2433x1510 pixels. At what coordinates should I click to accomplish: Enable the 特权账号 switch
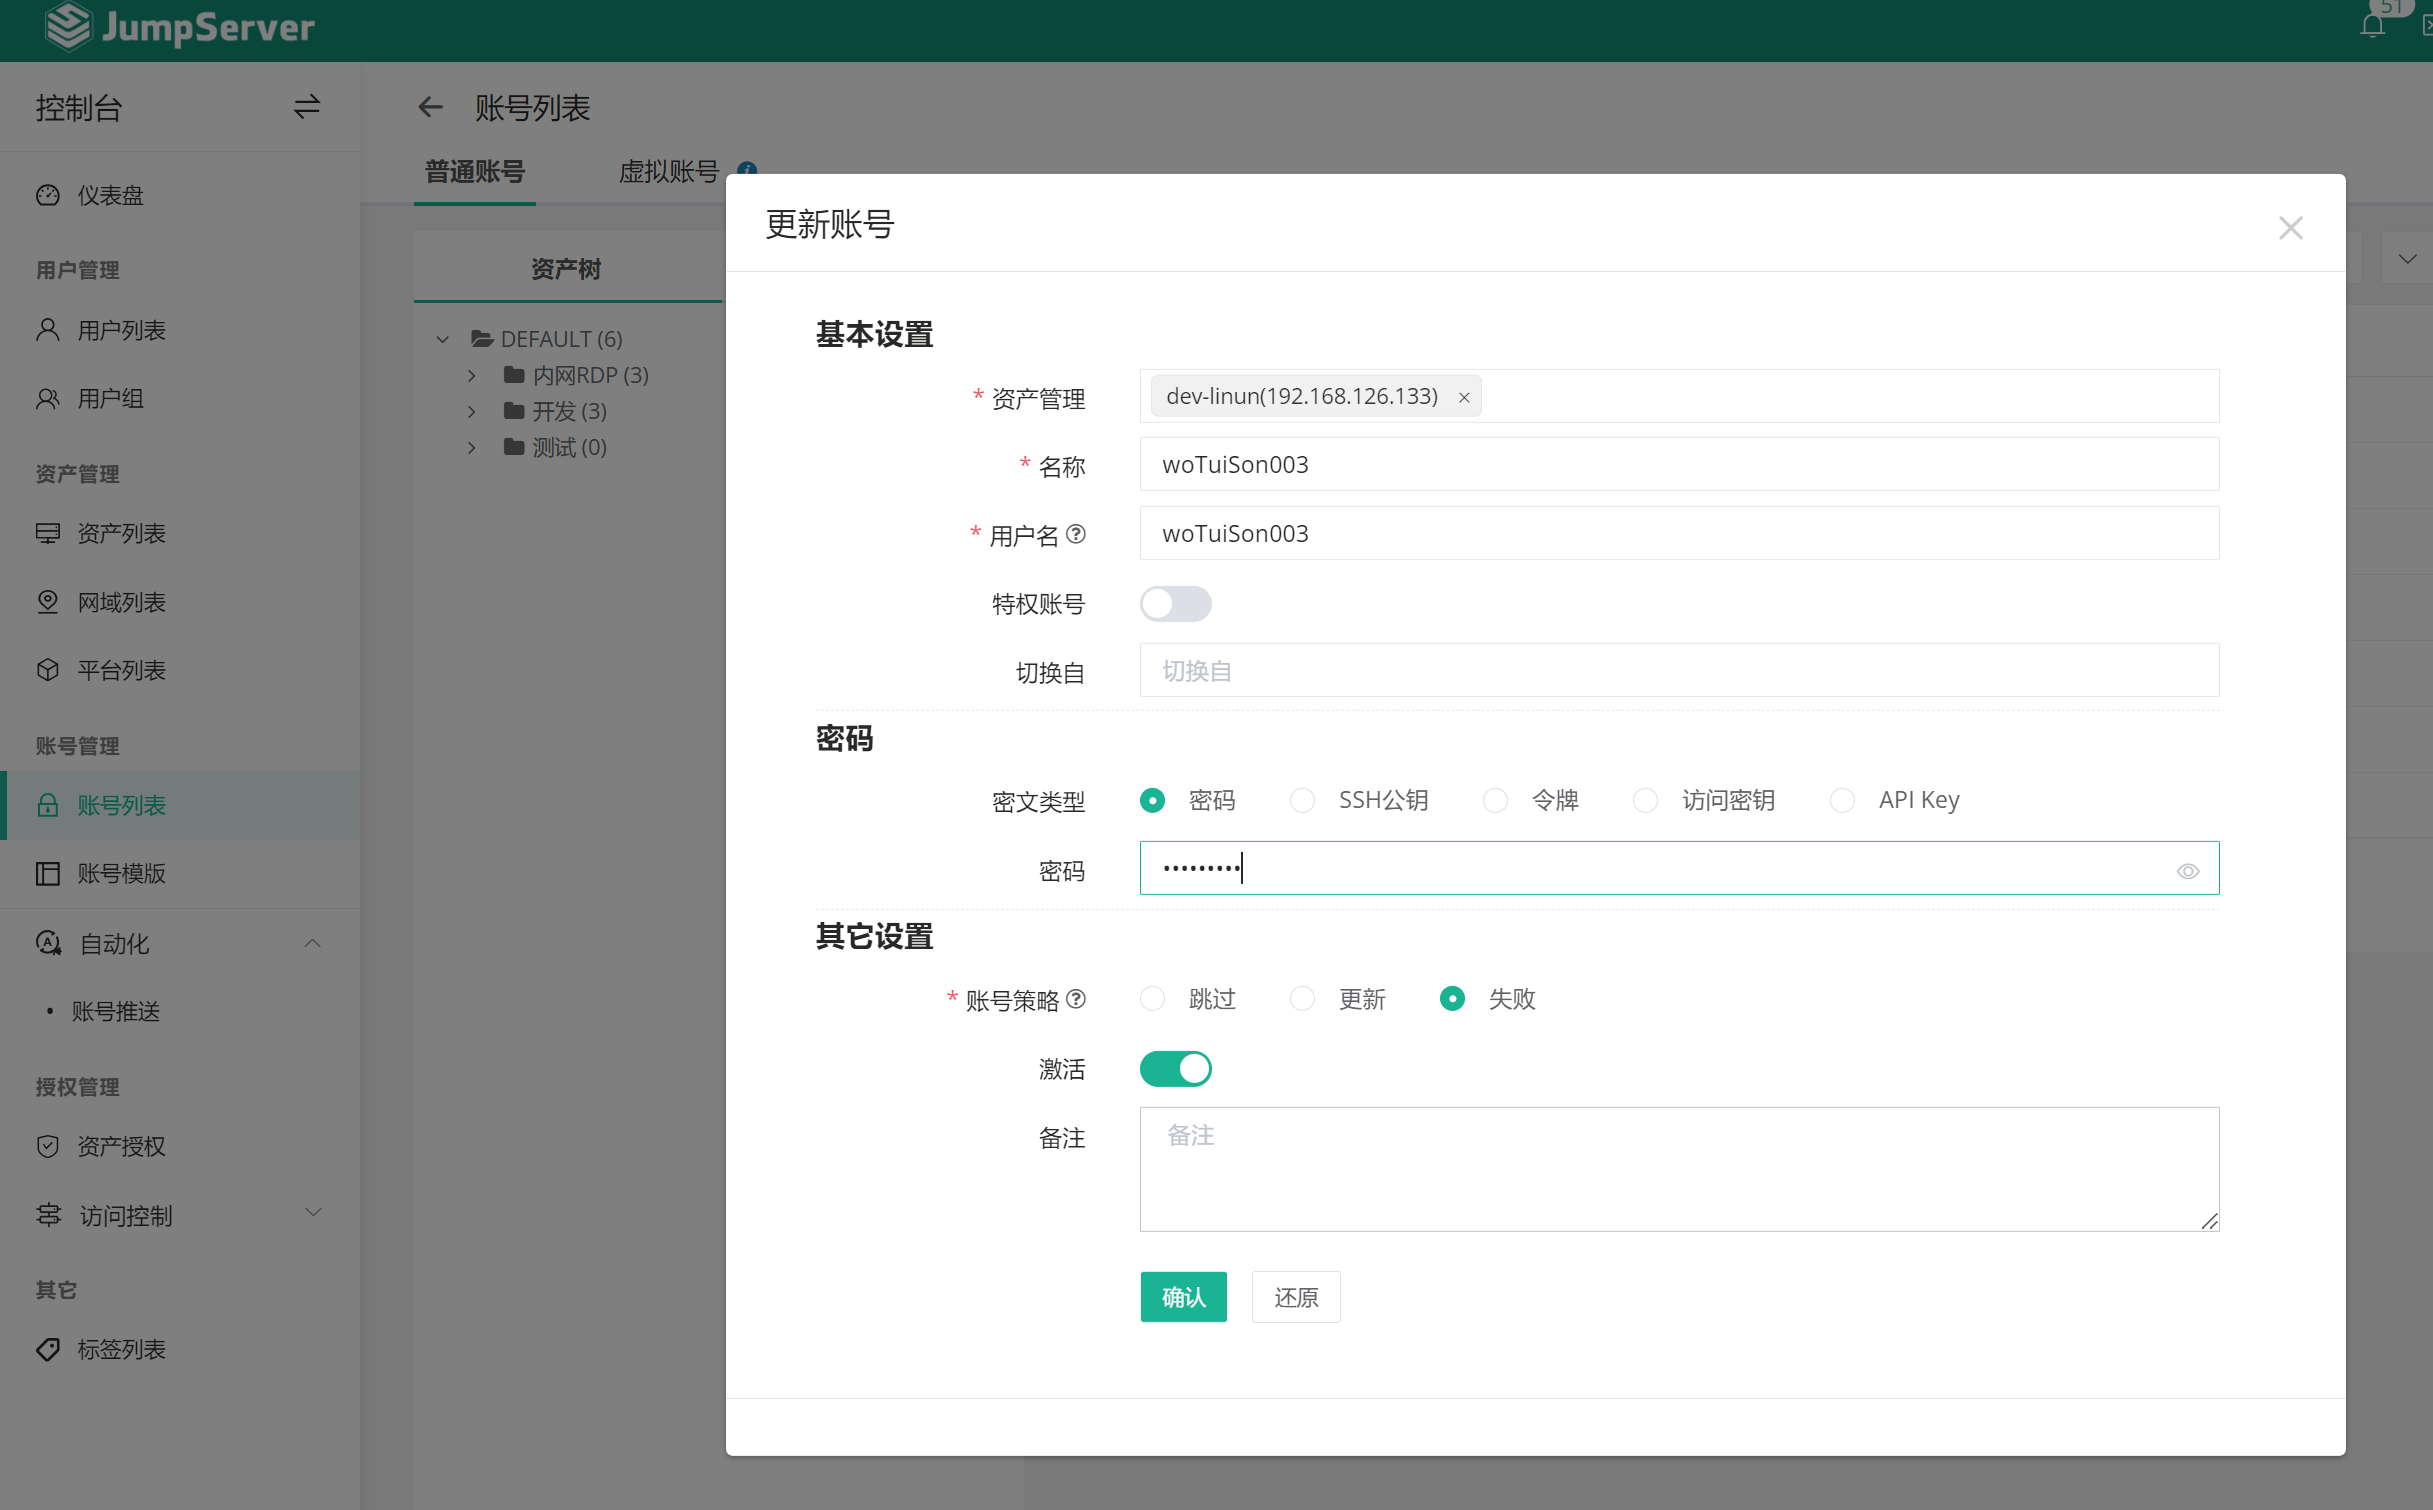click(1175, 604)
